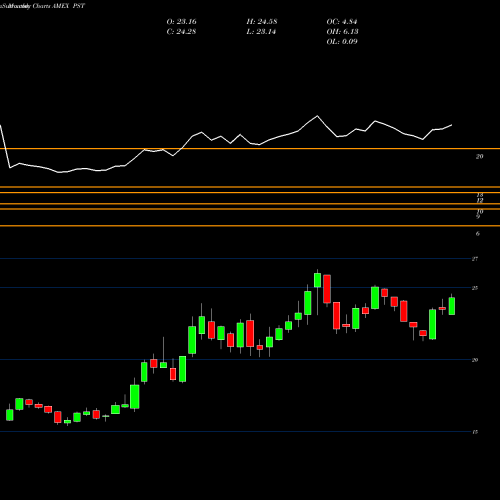Select the leftmost green candlestick
The height and width of the screenshot is (500, 500).
[10, 415]
